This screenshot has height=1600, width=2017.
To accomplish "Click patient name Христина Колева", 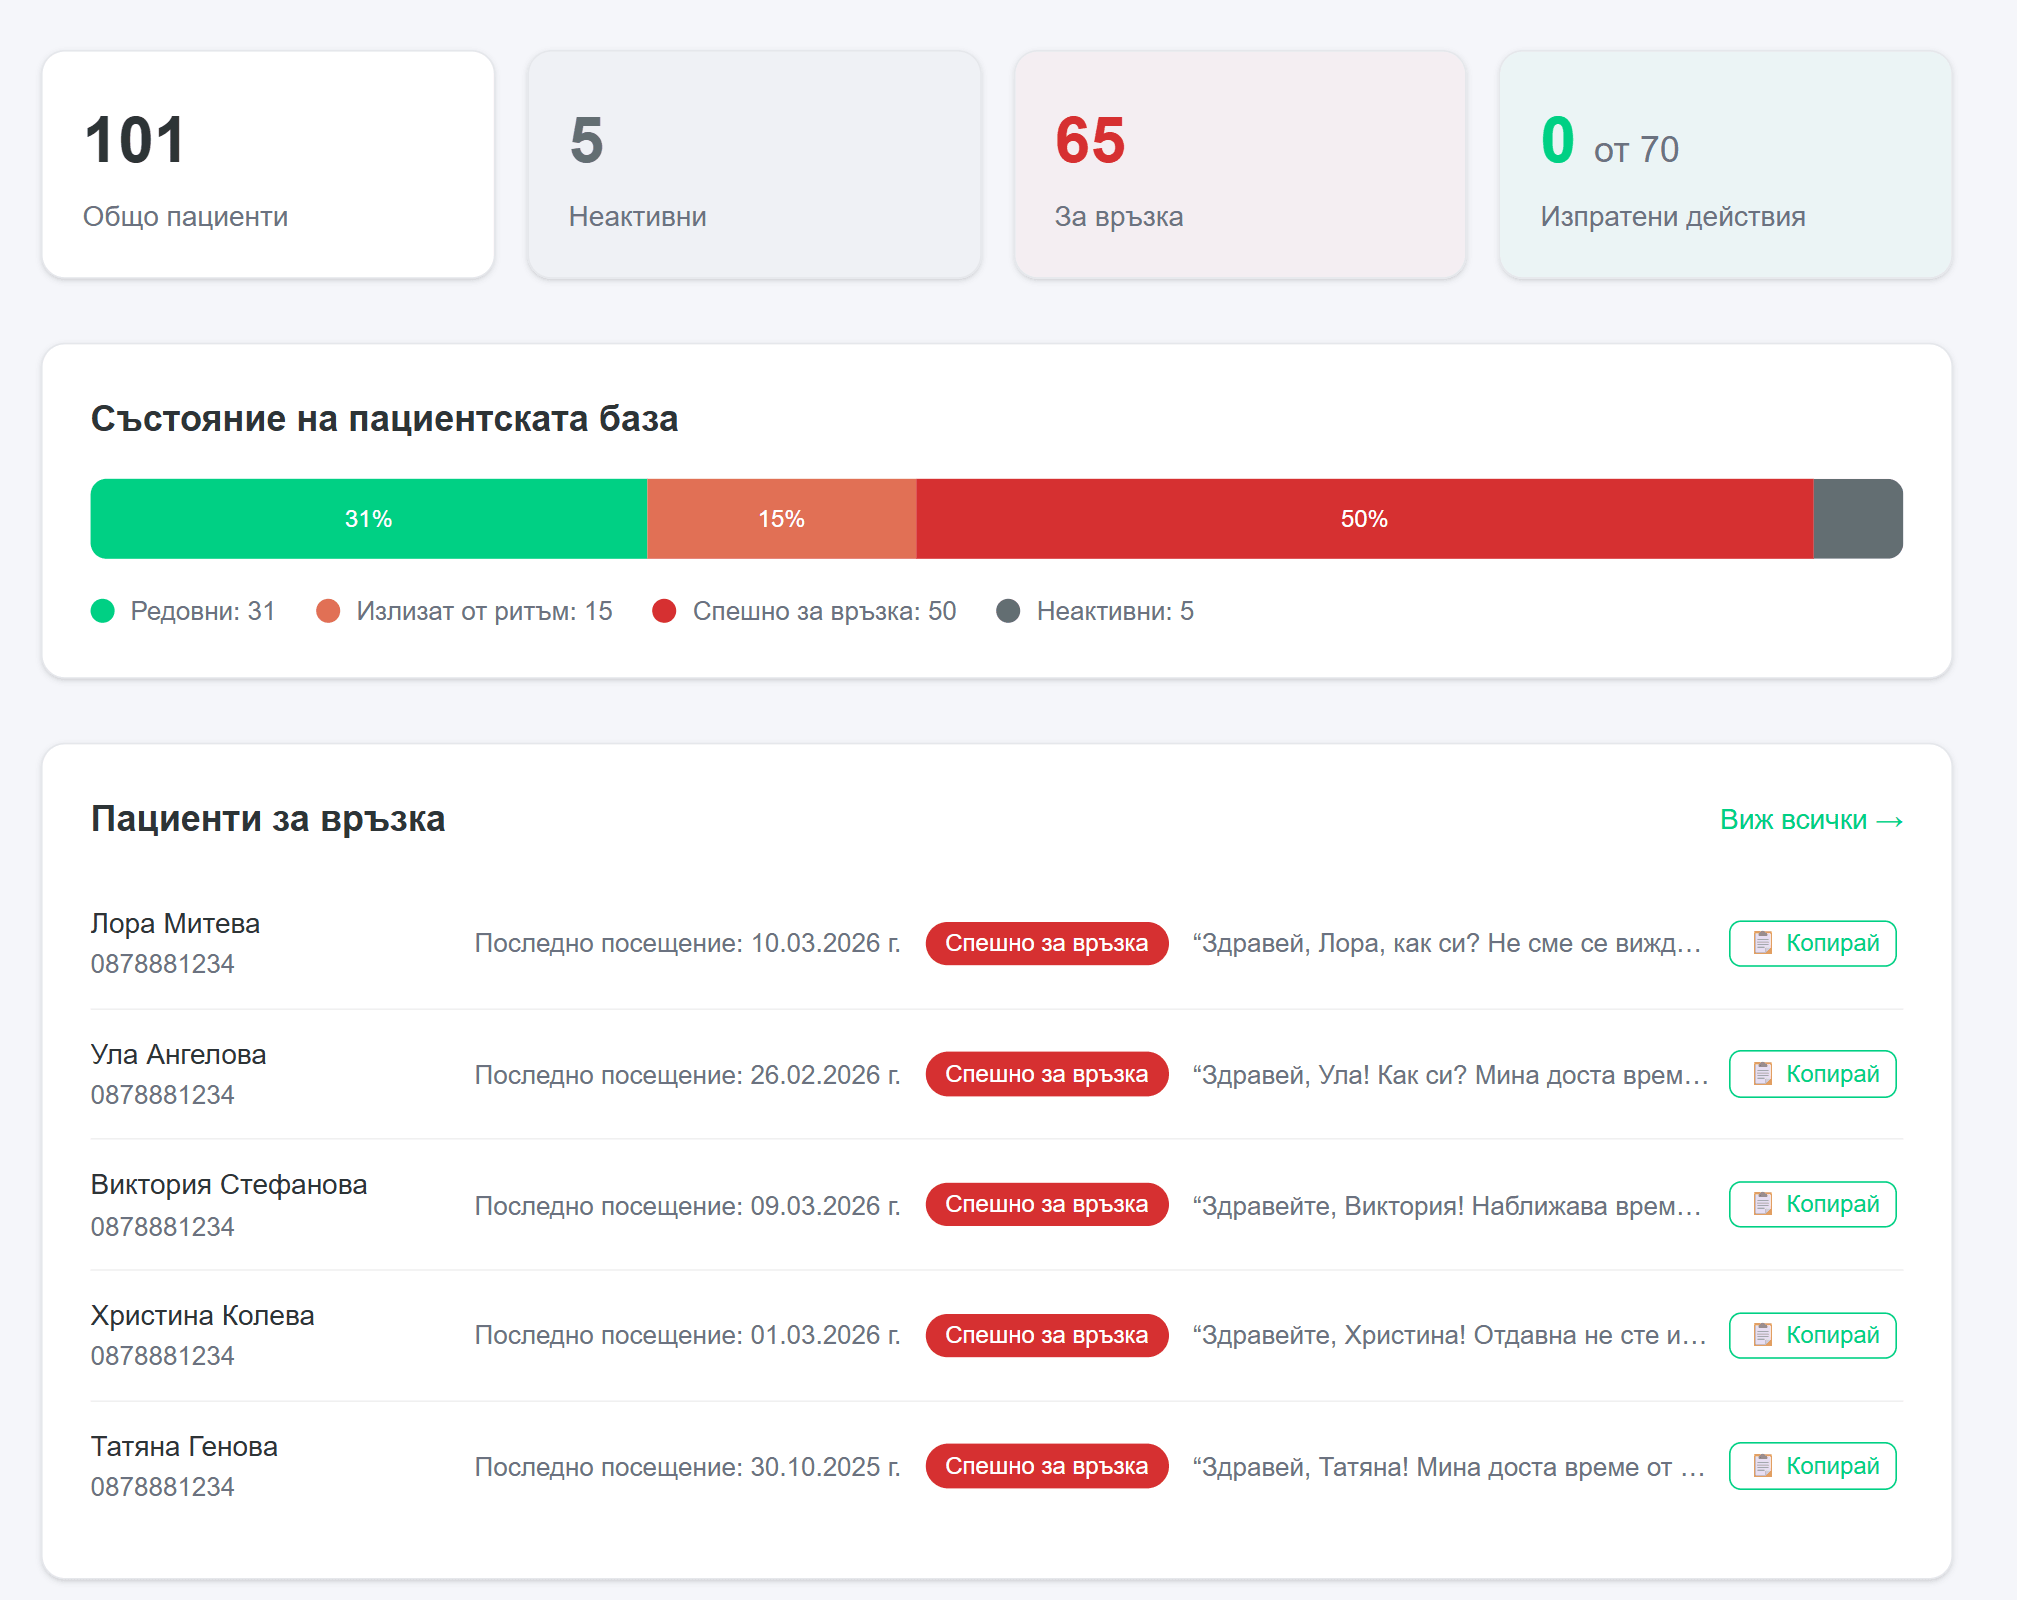I will coord(202,1315).
